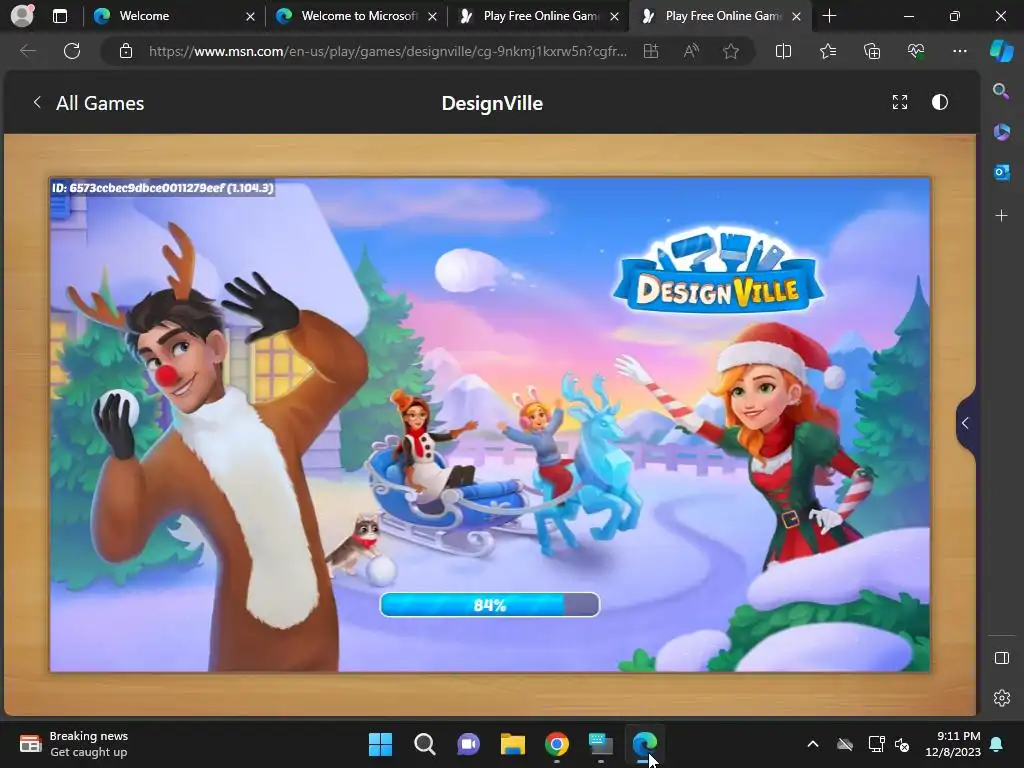Toggle the sidebar layout icon

tap(1001, 658)
